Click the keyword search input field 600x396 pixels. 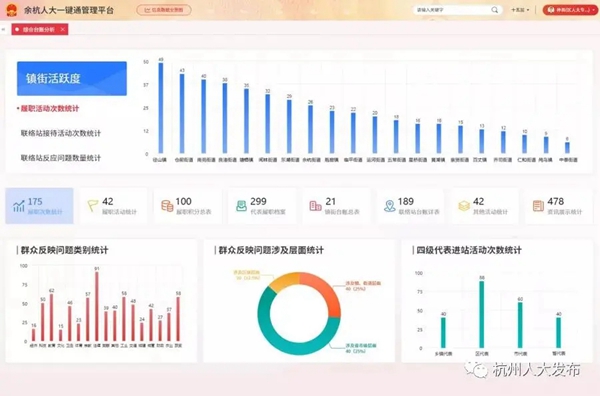tap(452, 10)
